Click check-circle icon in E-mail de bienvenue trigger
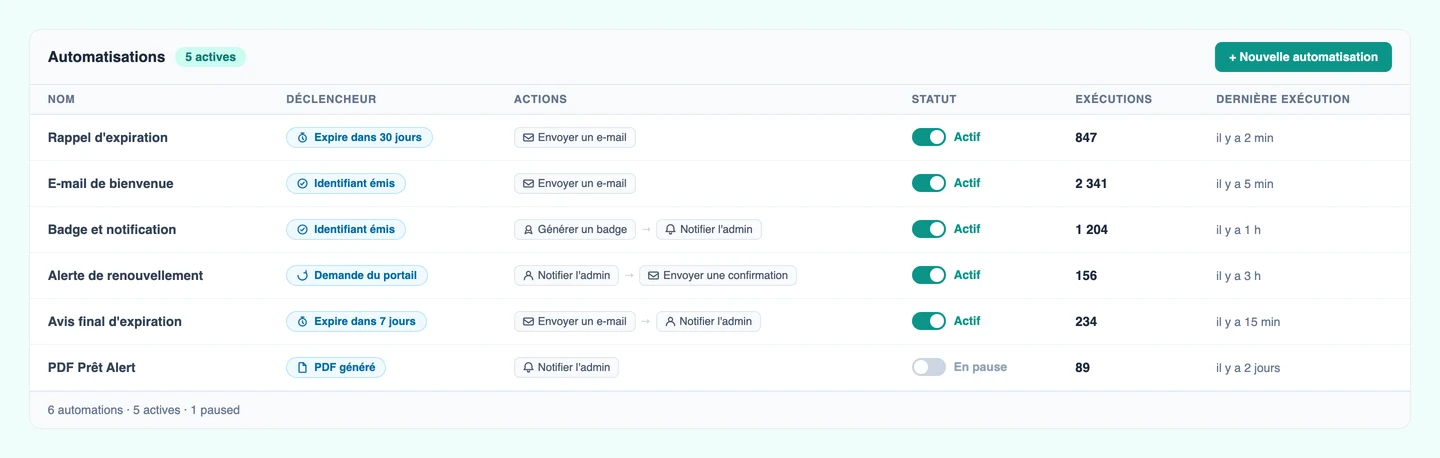Image resolution: width=1440 pixels, height=458 pixels. [302, 184]
